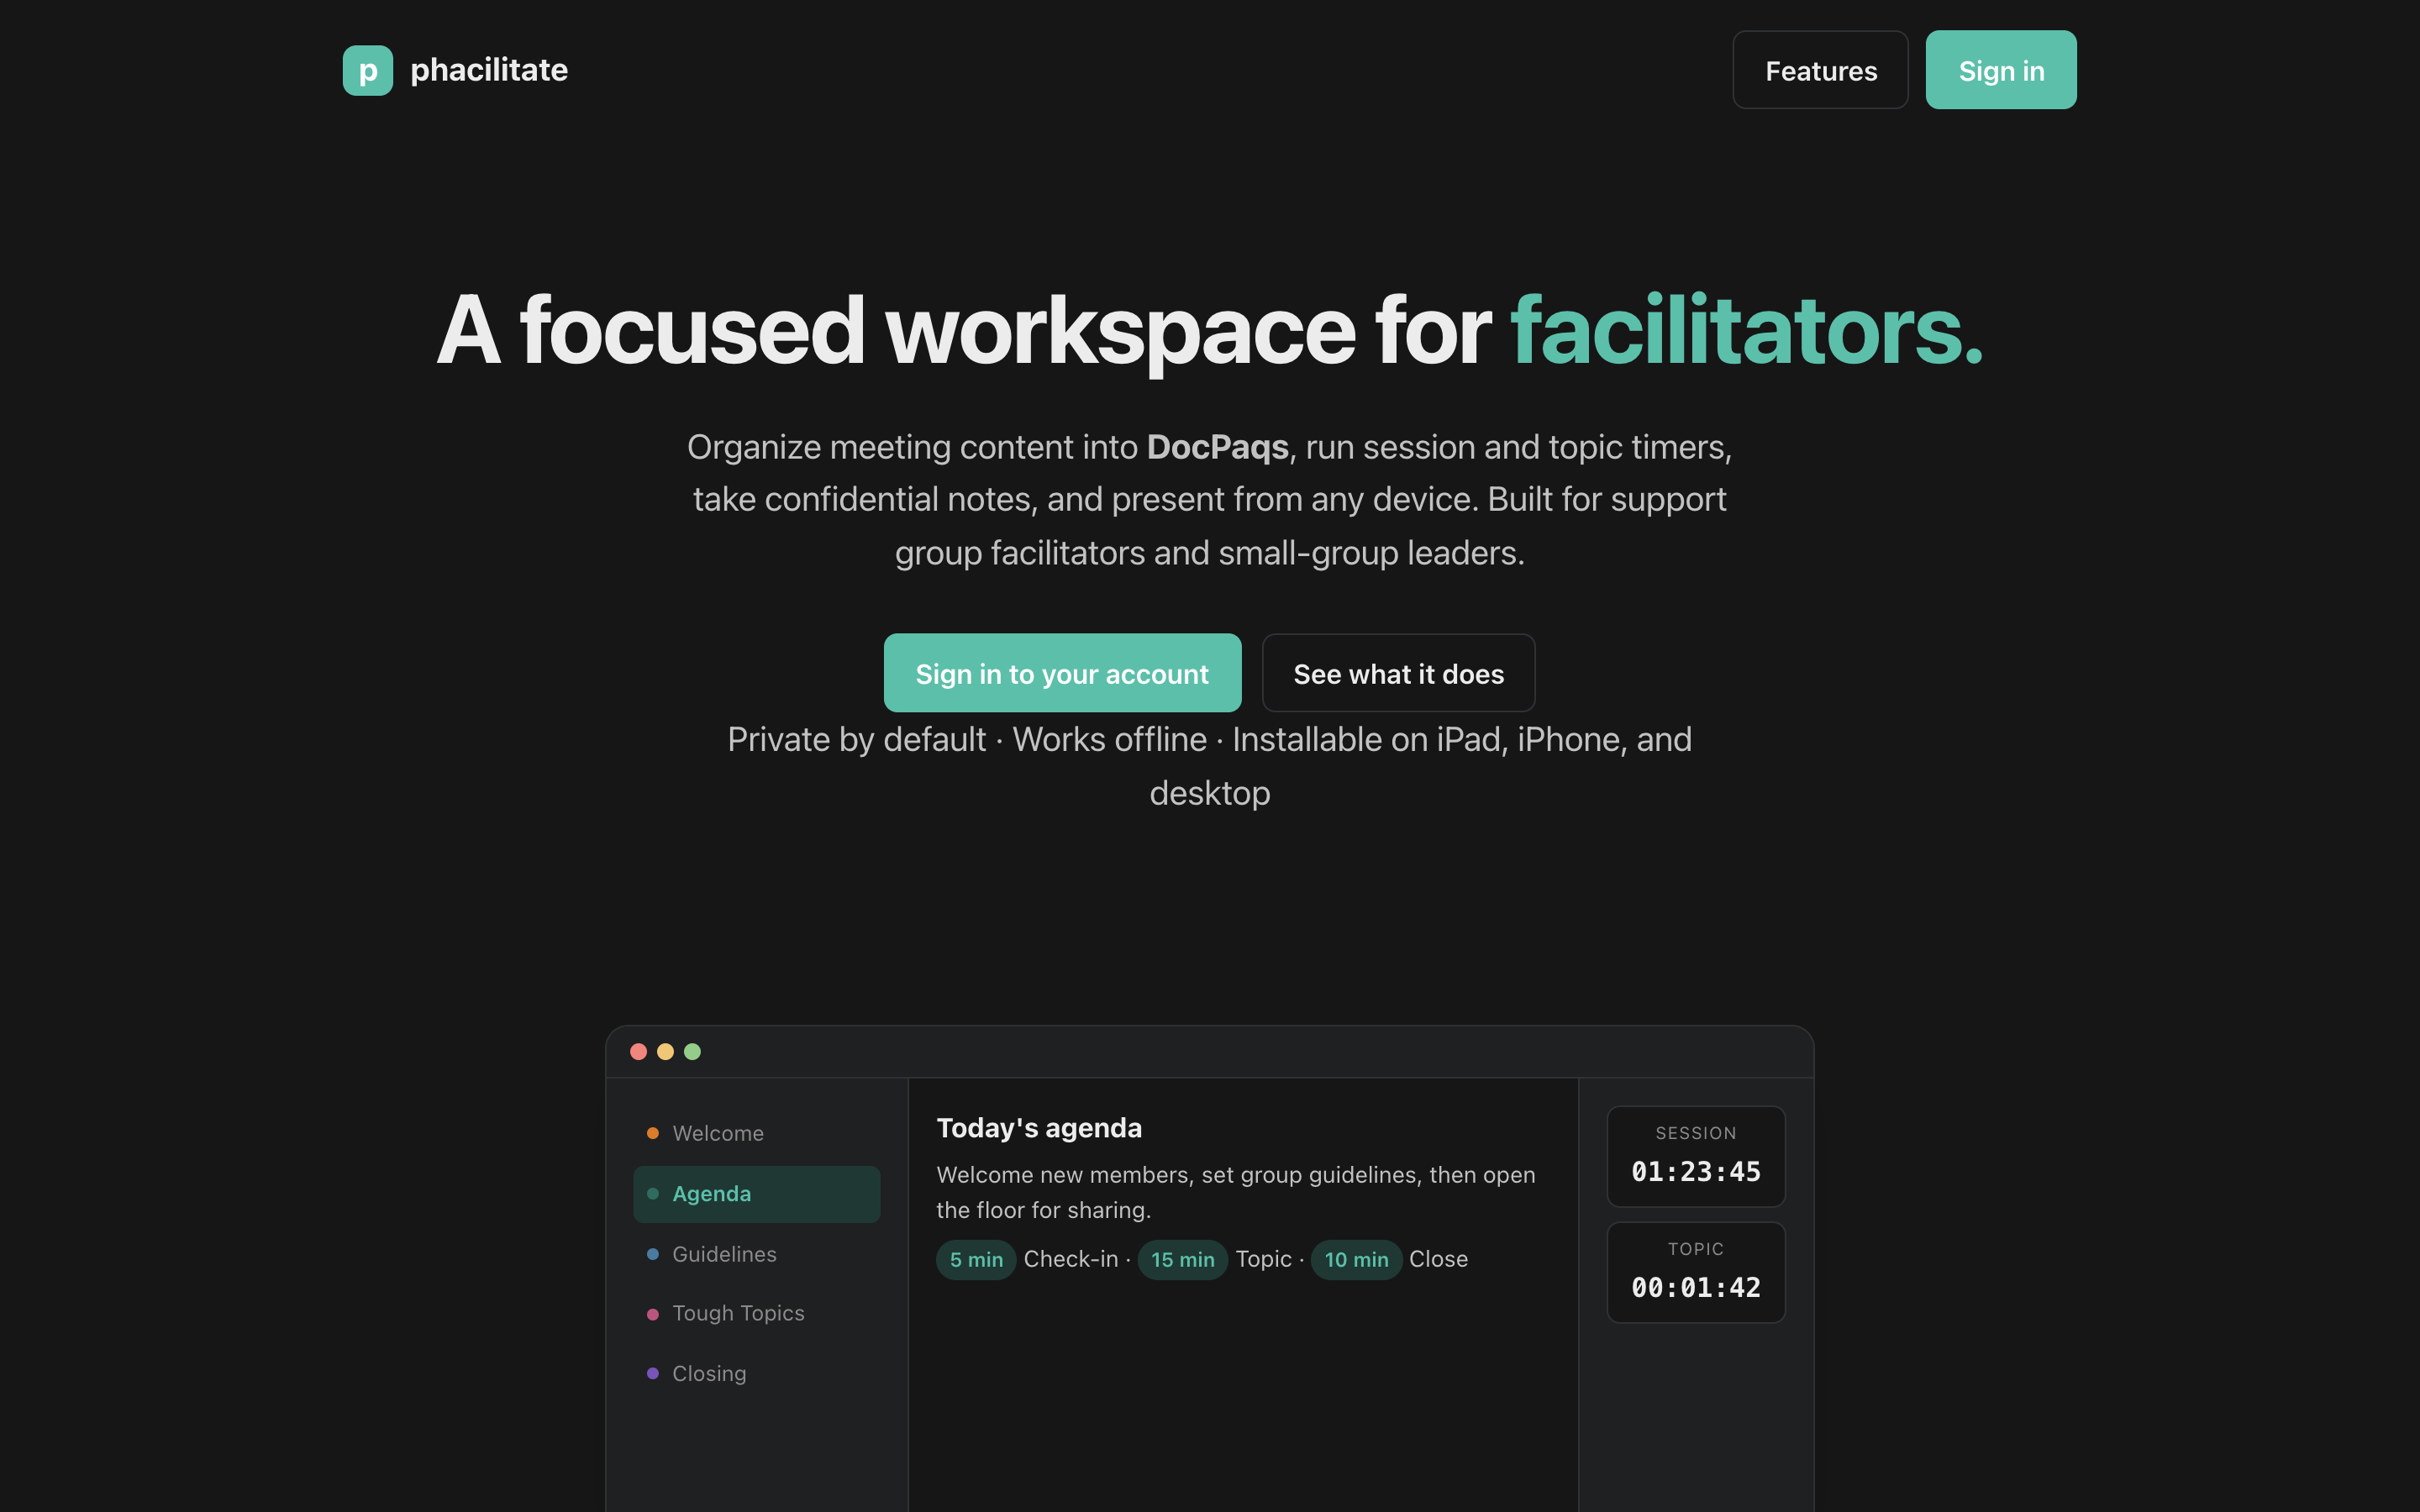Open Guidelines in the sidebar list
The height and width of the screenshot is (1512, 2420).
coord(756,1254)
